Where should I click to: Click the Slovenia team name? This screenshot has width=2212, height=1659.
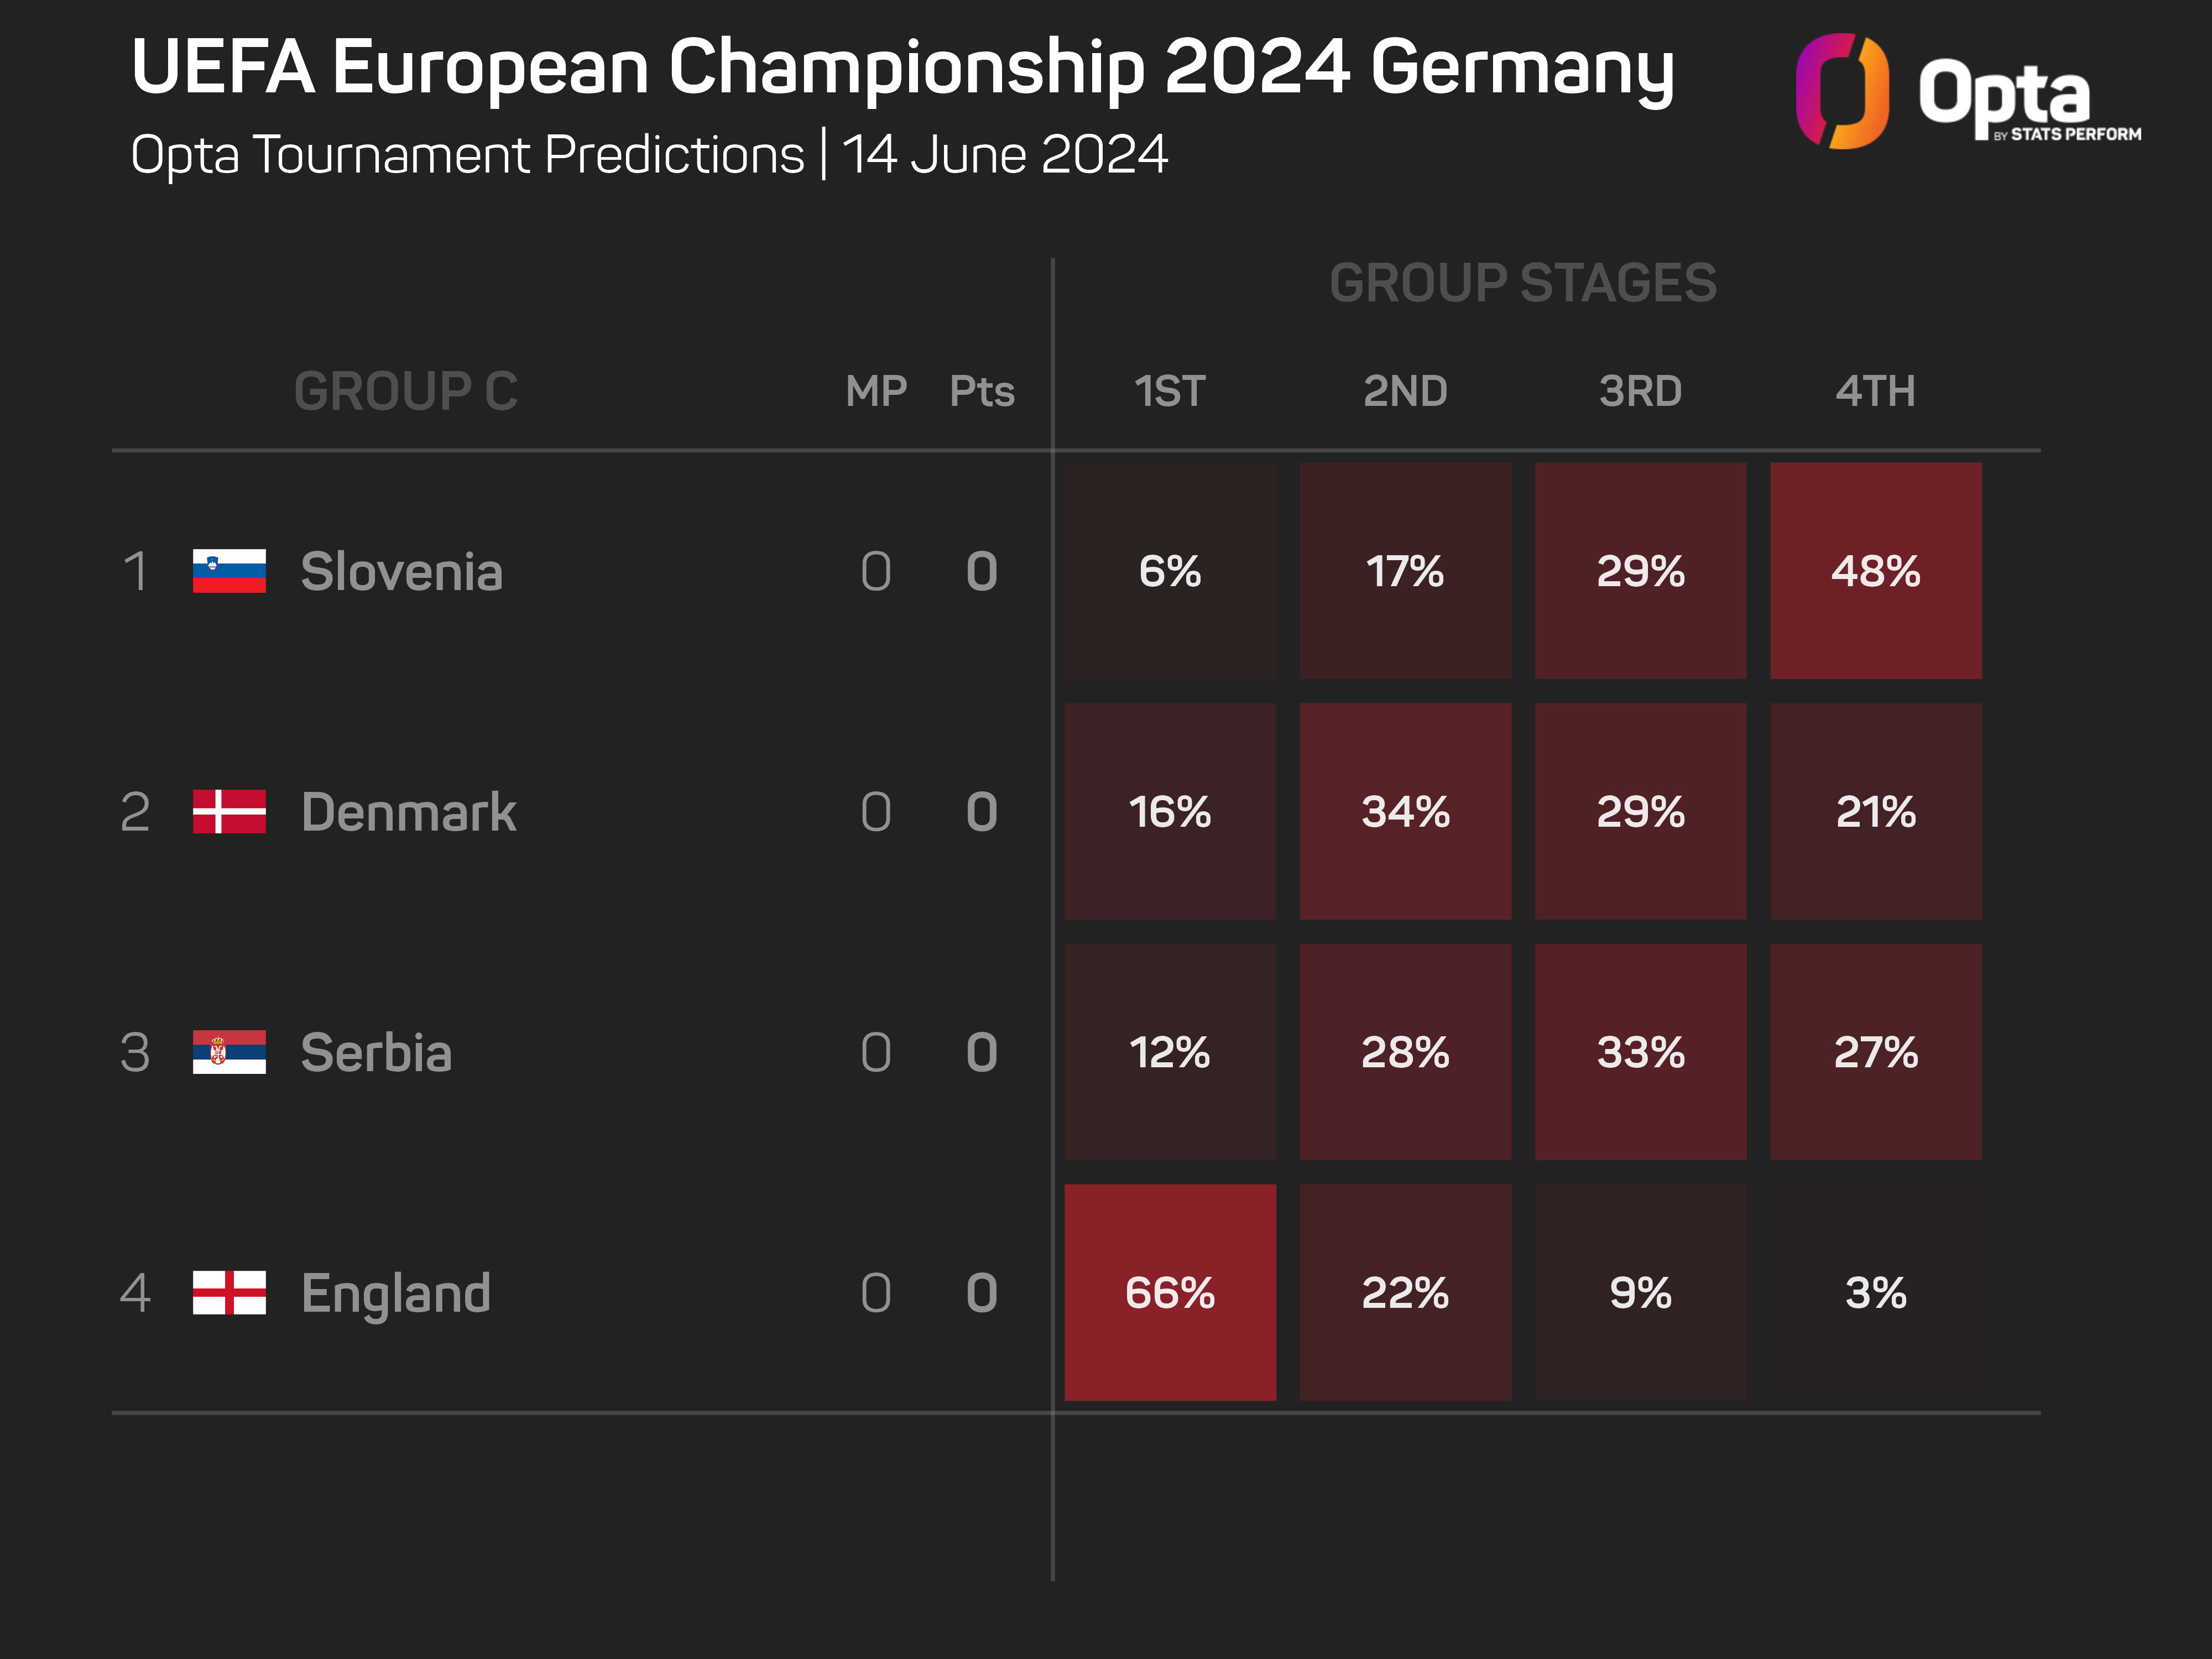point(401,571)
